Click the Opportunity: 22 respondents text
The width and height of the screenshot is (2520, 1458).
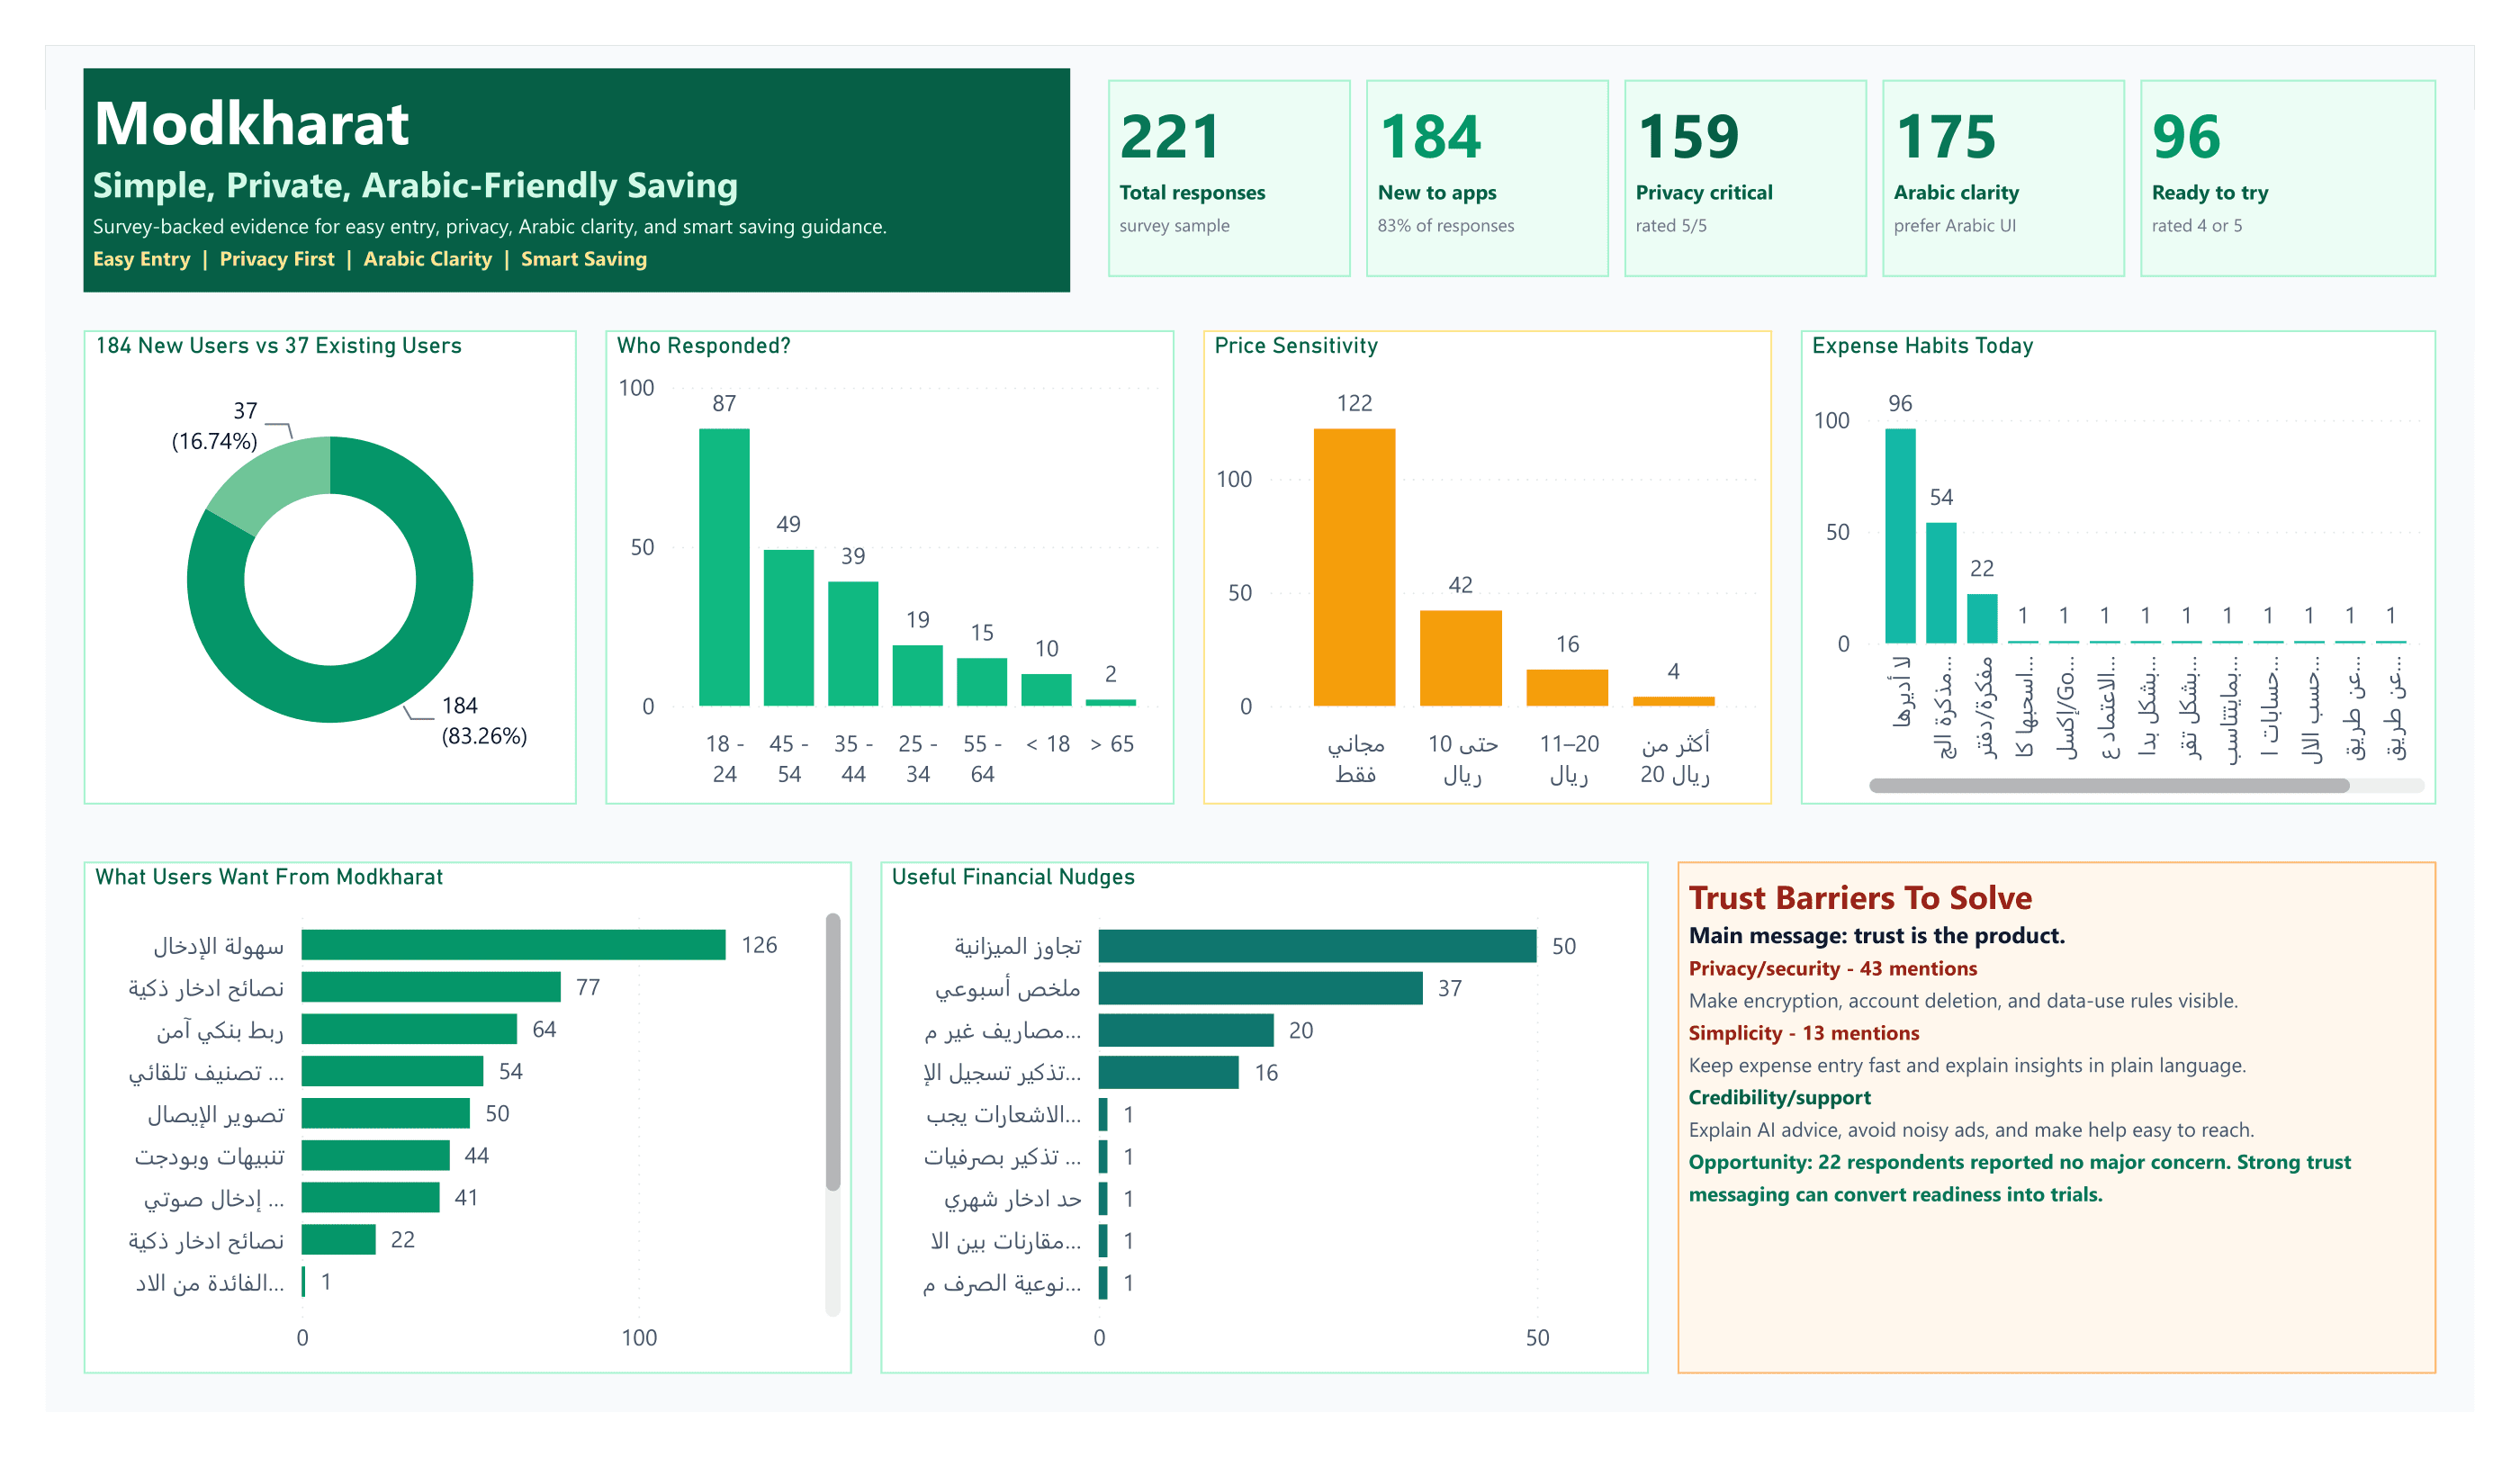pyautogui.click(x=2019, y=1178)
